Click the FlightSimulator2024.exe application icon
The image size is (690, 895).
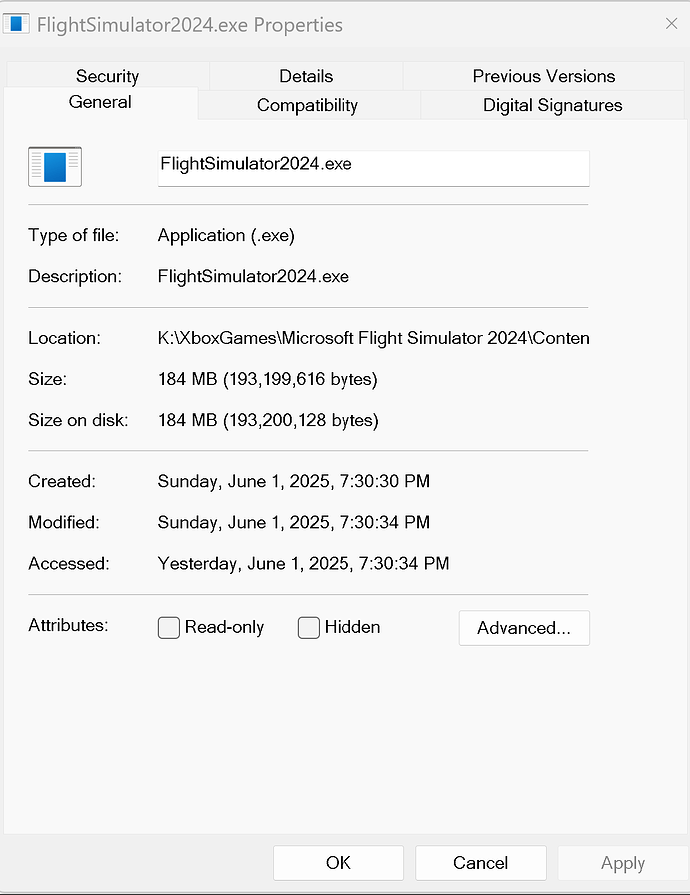pos(54,166)
